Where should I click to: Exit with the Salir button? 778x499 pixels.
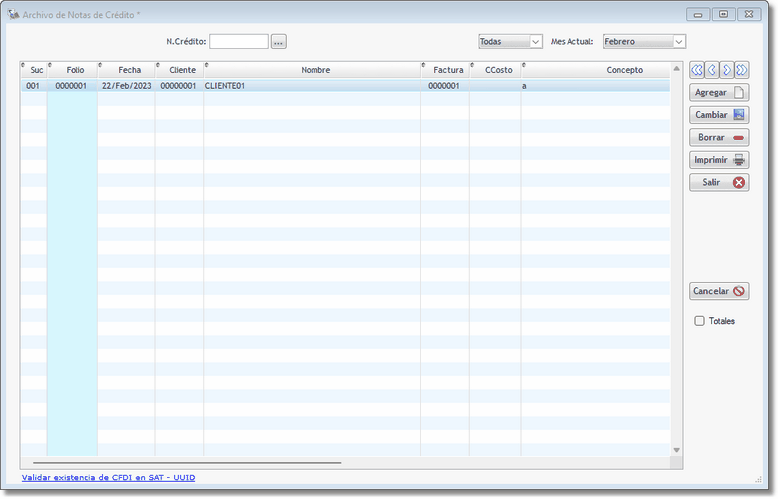pos(719,183)
